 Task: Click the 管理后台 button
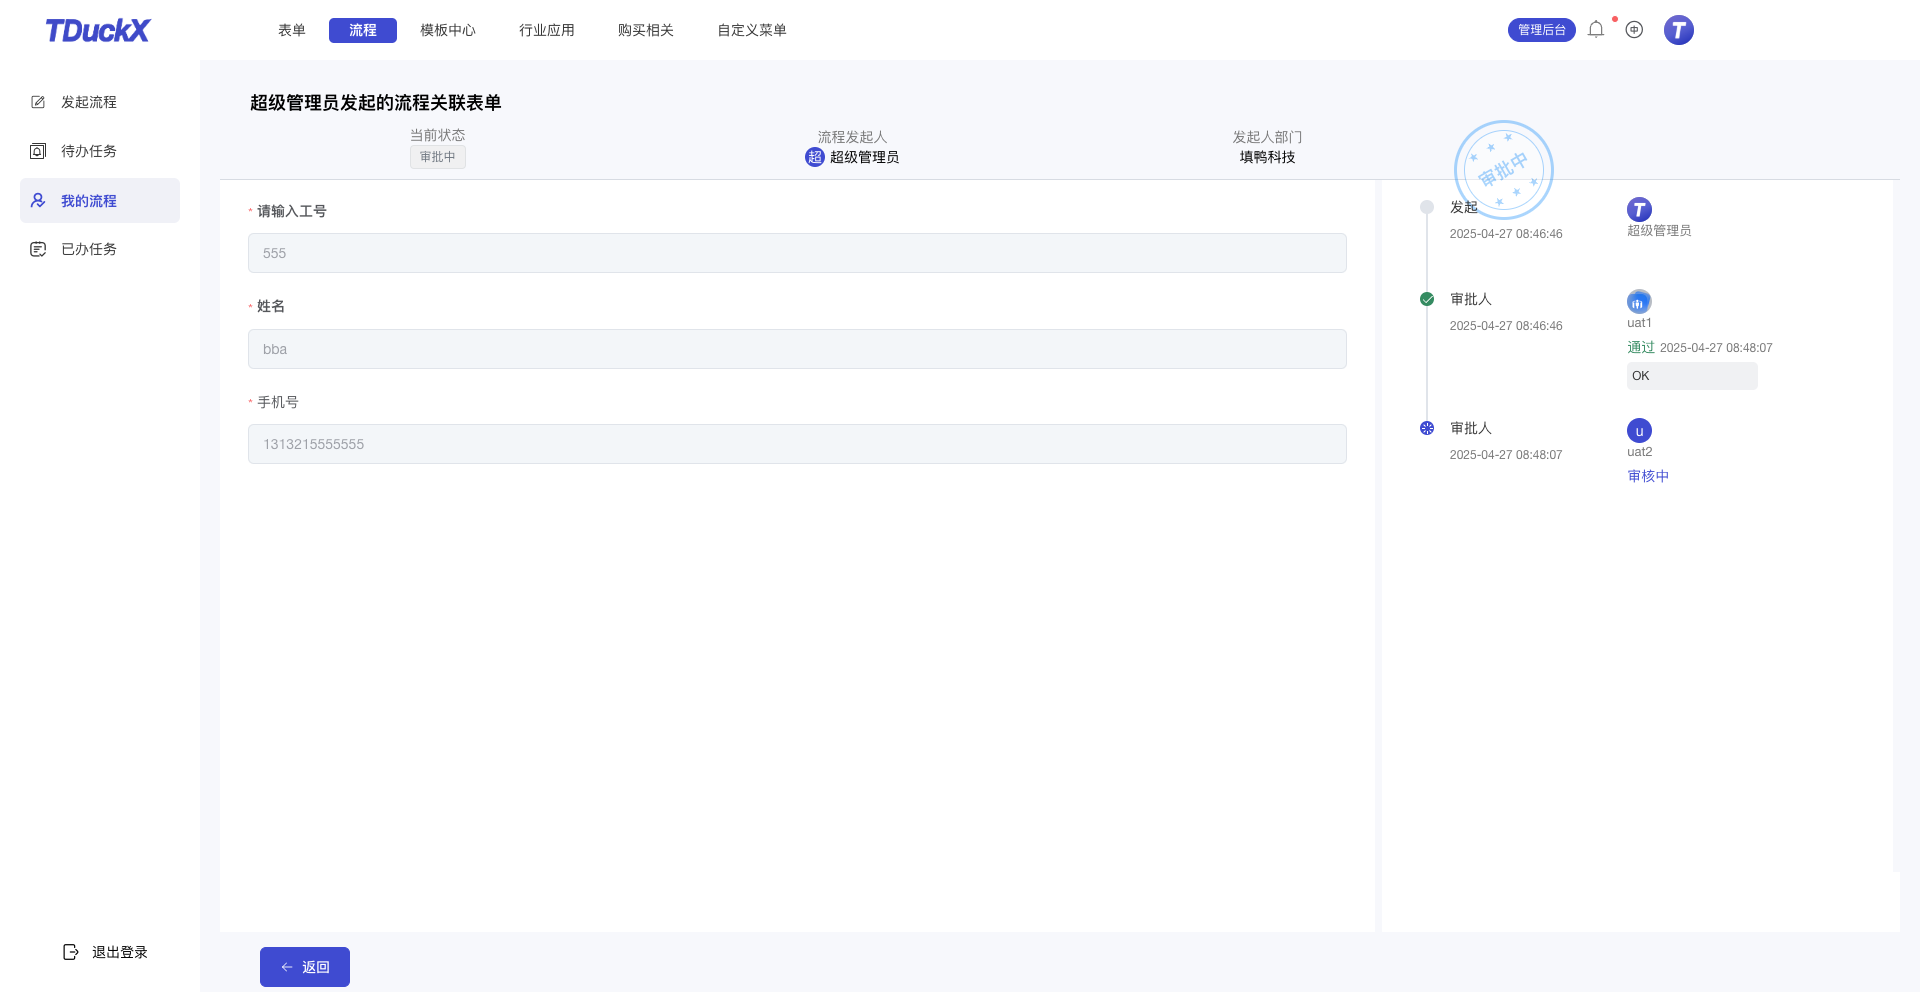coord(1541,30)
